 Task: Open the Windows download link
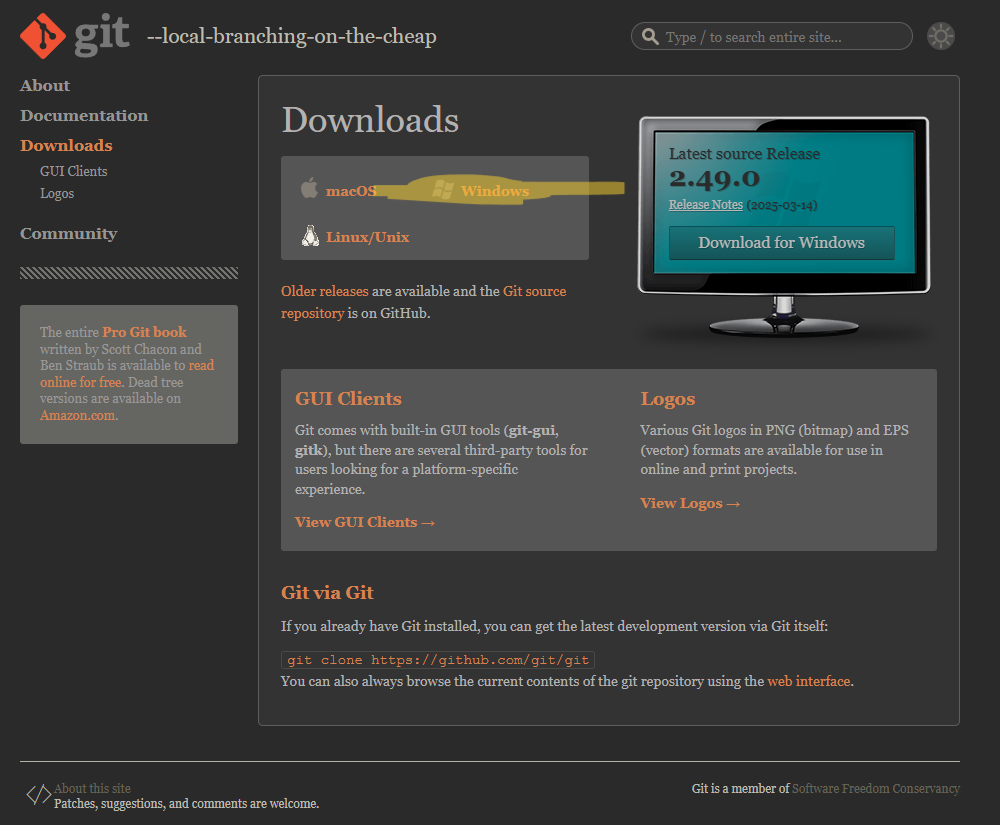click(x=495, y=191)
